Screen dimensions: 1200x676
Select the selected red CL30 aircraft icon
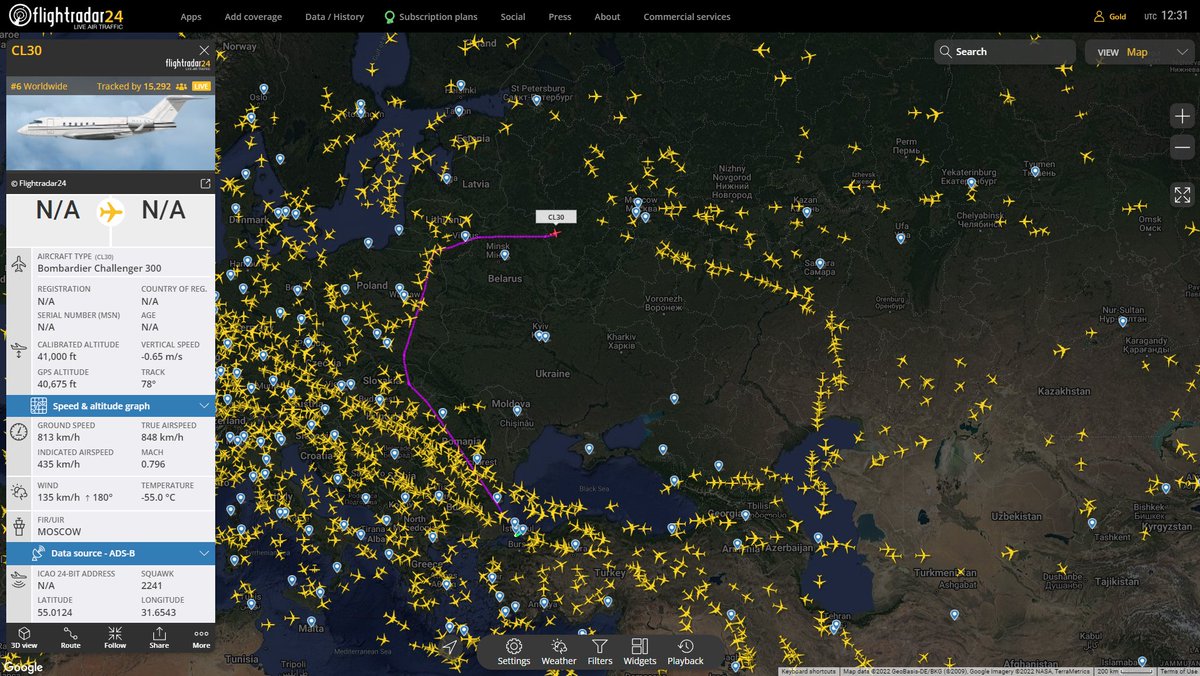click(x=555, y=234)
